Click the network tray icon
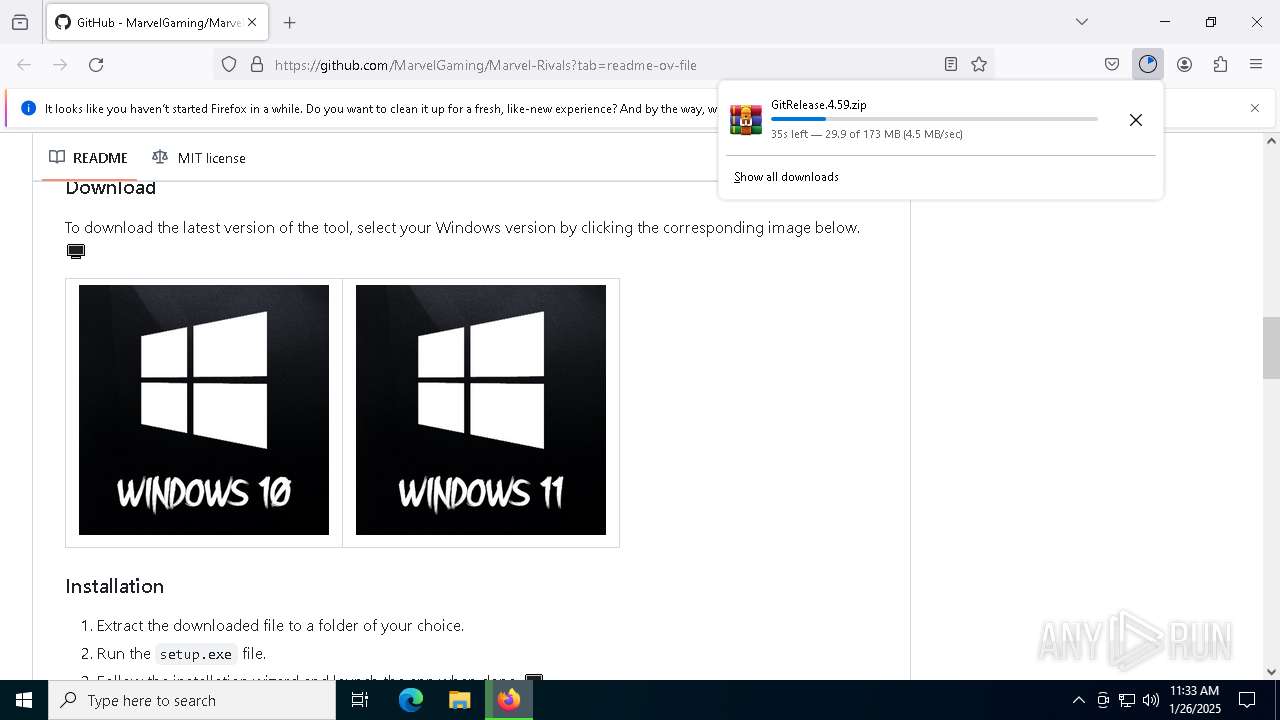The image size is (1280, 720). 1127,700
